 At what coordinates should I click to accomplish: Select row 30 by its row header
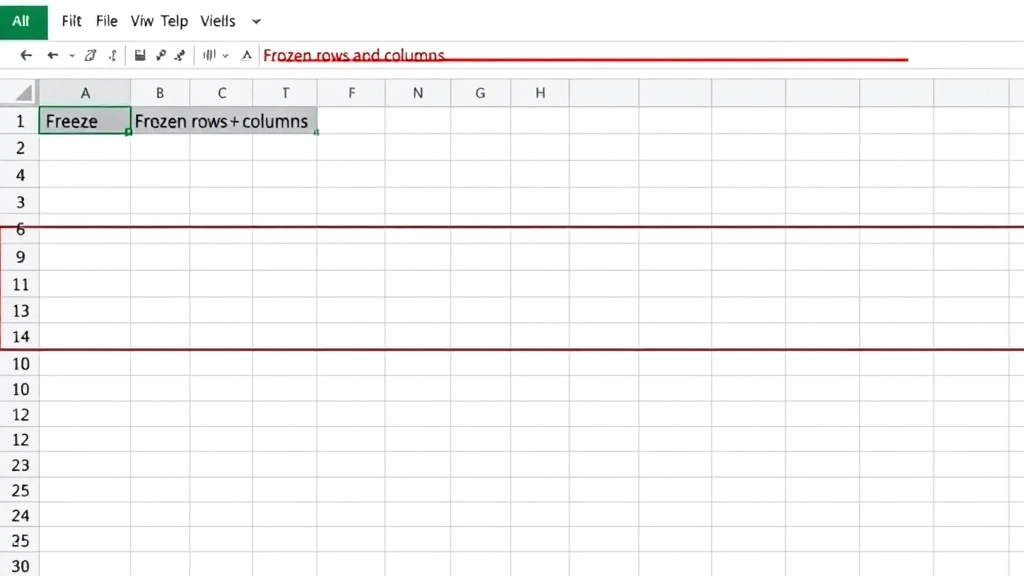[x=20, y=565]
